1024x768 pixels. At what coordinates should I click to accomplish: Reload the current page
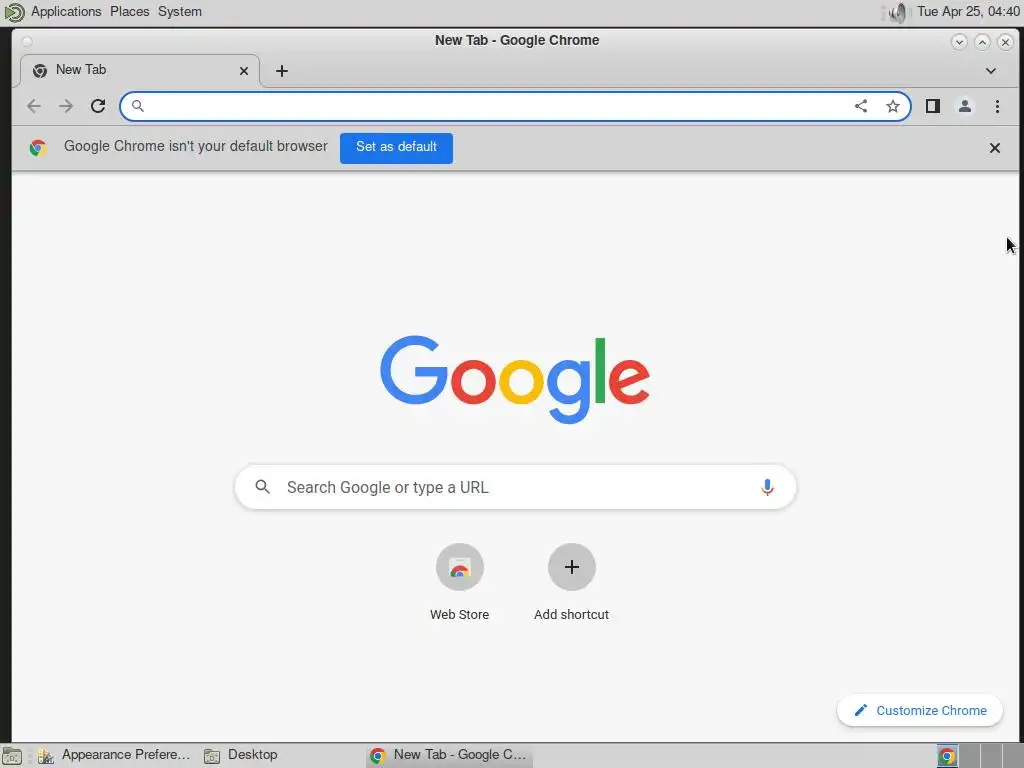pyautogui.click(x=98, y=106)
